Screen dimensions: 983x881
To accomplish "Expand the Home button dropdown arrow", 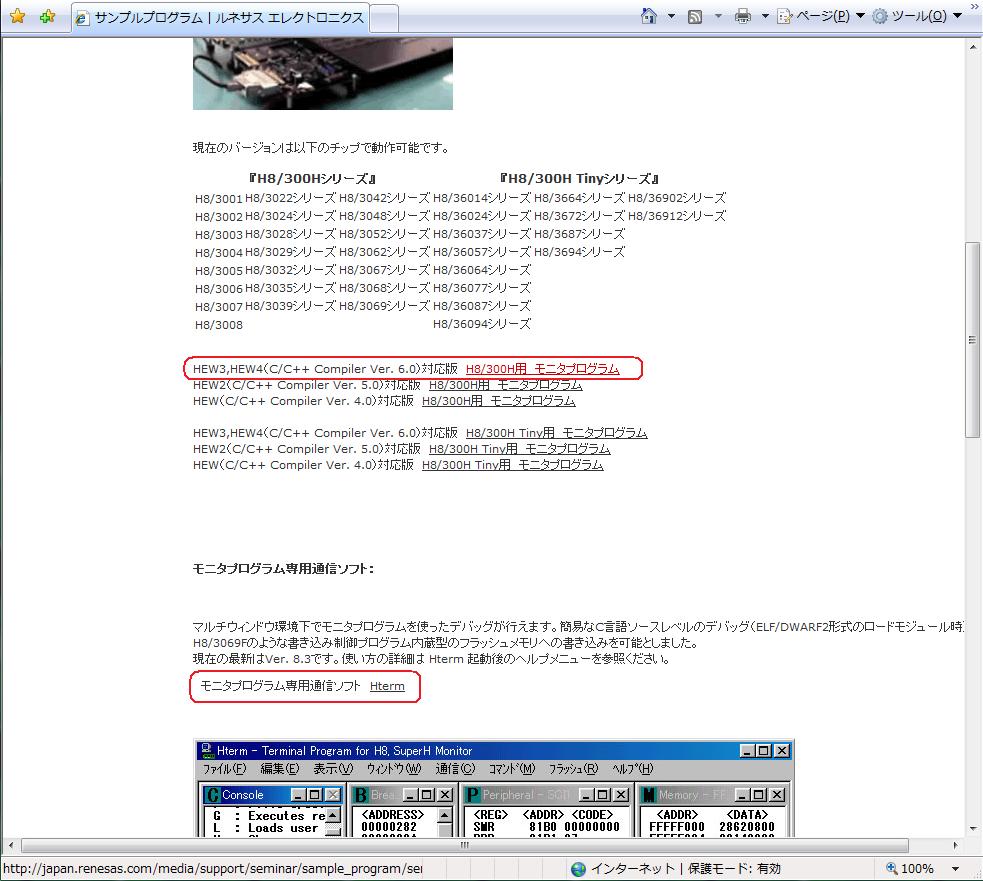I will pos(671,16).
